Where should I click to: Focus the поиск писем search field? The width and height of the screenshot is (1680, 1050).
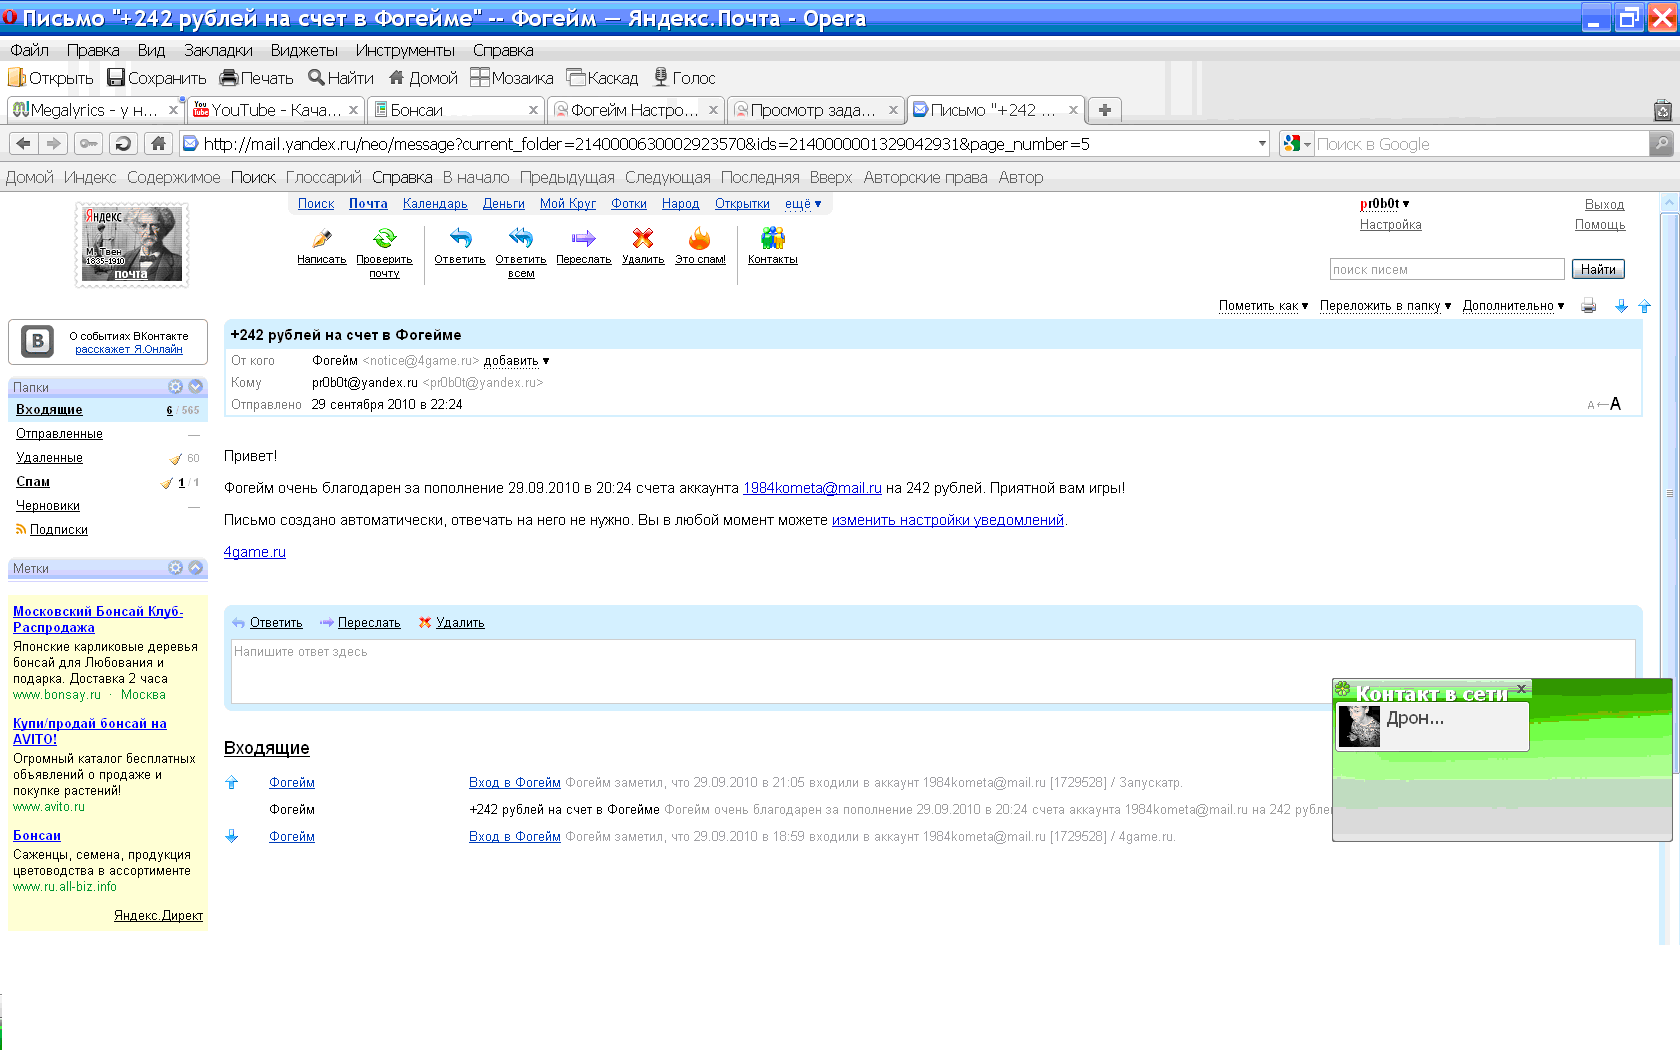[x=1447, y=269]
